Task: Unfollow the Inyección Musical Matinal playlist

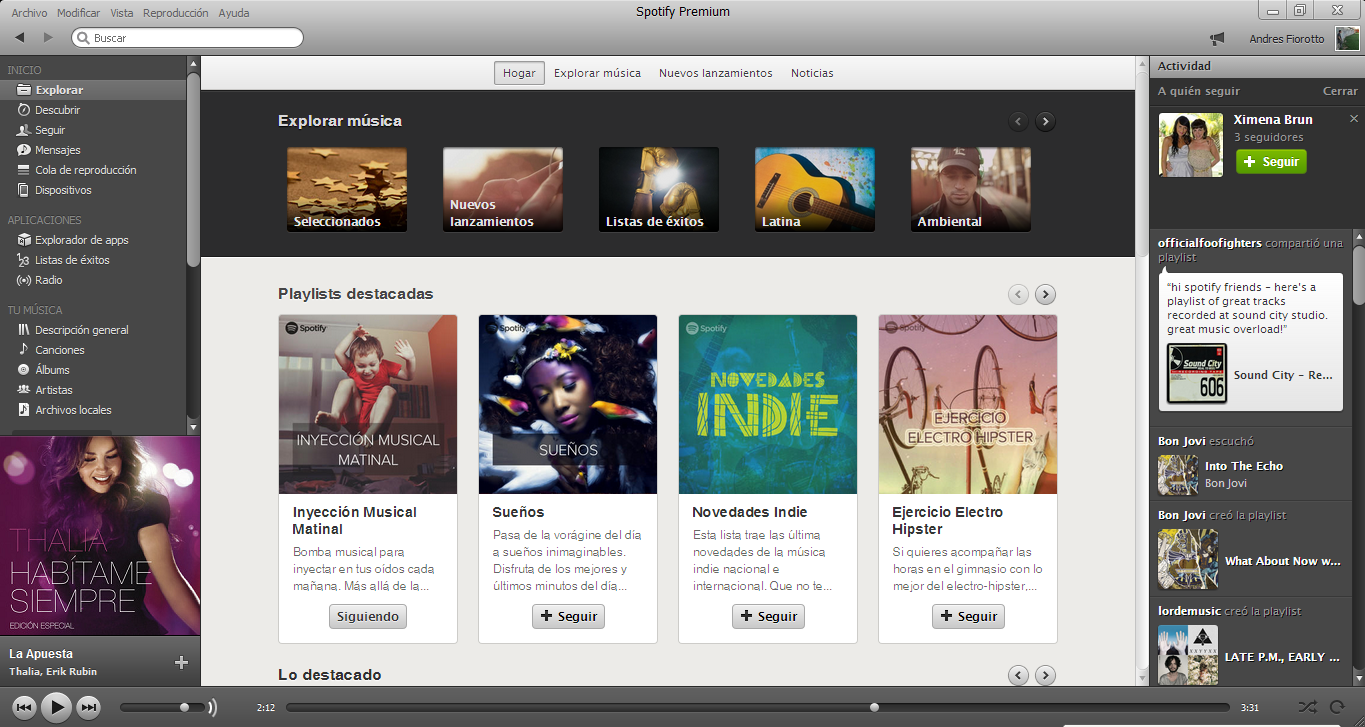Action: (x=368, y=617)
